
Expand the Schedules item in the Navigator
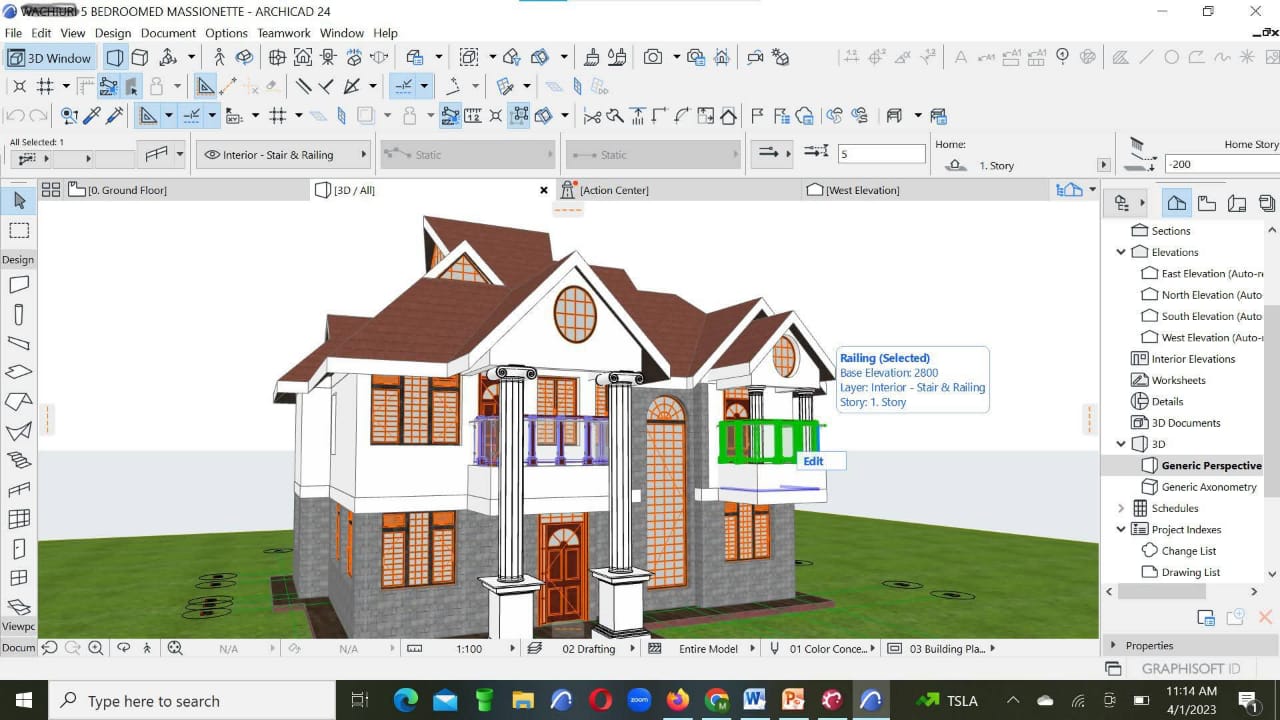[x=1119, y=508]
